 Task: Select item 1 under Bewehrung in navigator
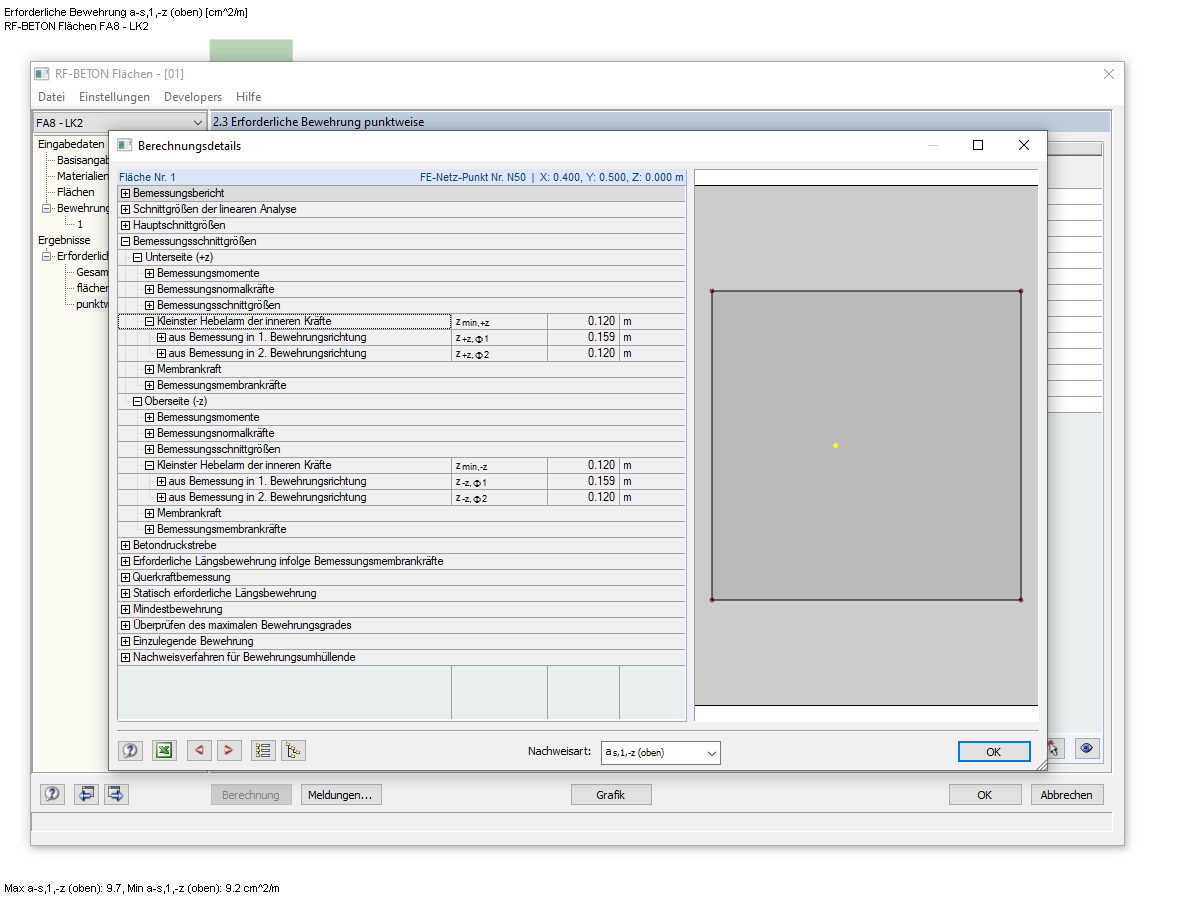point(81,224)
